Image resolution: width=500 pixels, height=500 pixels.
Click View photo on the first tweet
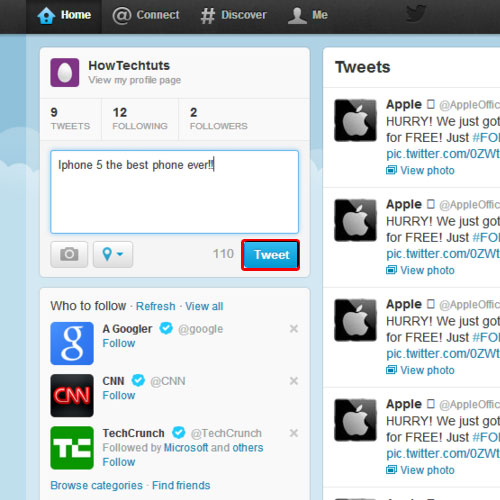coord(420,170)
